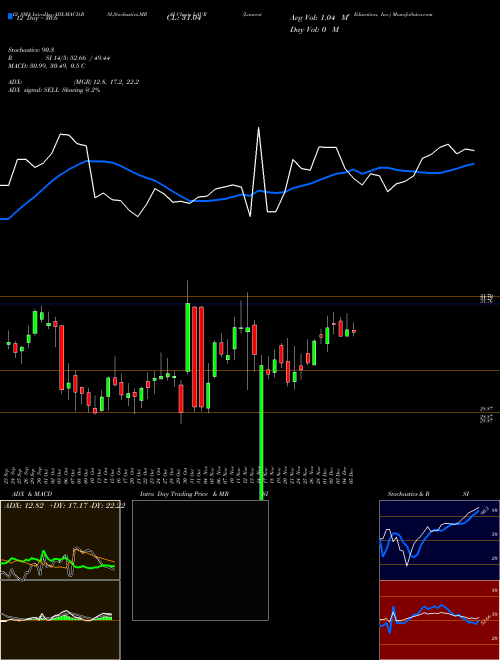
Task: Click the tallest green candlestick body
Action: (187, 337)
